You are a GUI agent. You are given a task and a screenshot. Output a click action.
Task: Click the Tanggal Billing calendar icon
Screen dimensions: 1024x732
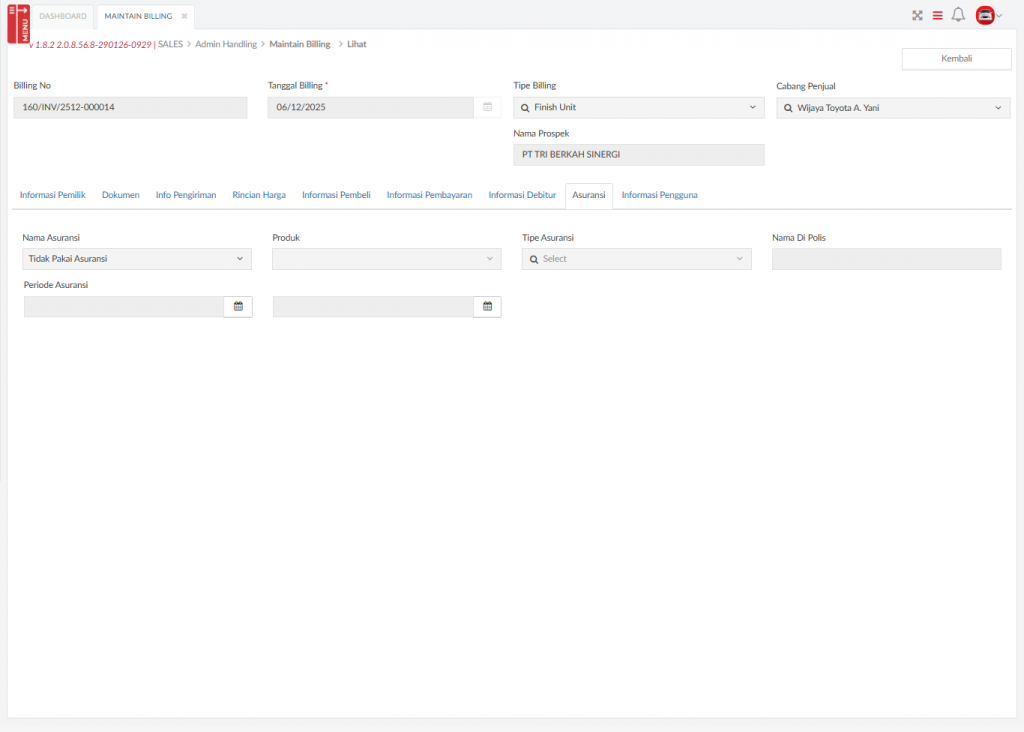[x=488, y=107]
